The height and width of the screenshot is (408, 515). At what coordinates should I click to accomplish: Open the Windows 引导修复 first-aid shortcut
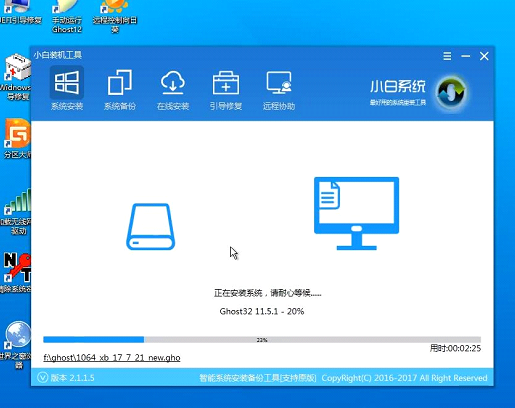pos(16,77)
